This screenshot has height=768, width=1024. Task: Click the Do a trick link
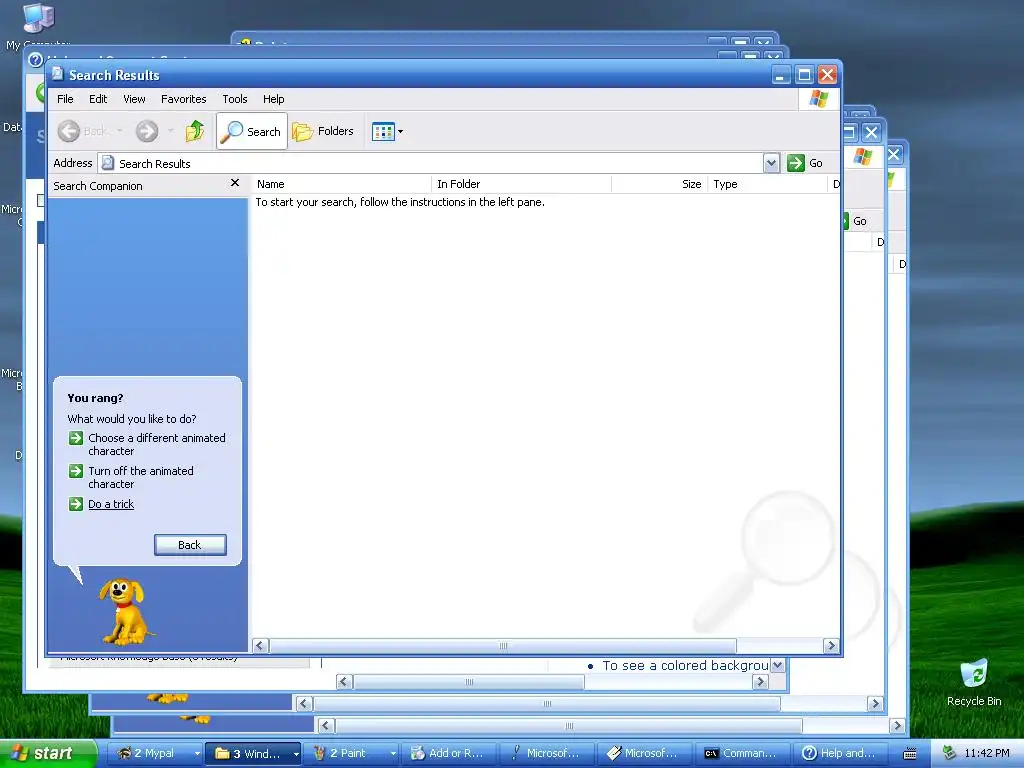[111, 504]
